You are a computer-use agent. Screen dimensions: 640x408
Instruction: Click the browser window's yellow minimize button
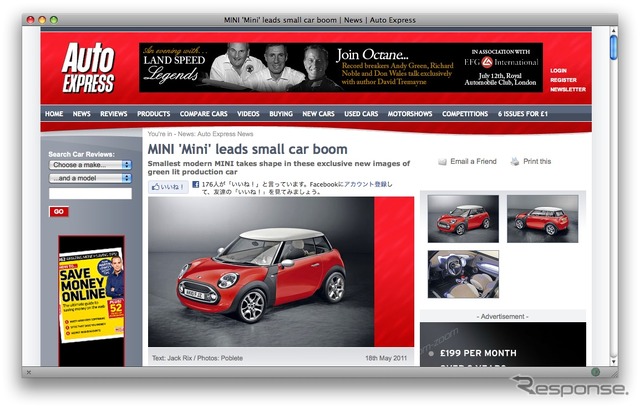click(42, 20)
